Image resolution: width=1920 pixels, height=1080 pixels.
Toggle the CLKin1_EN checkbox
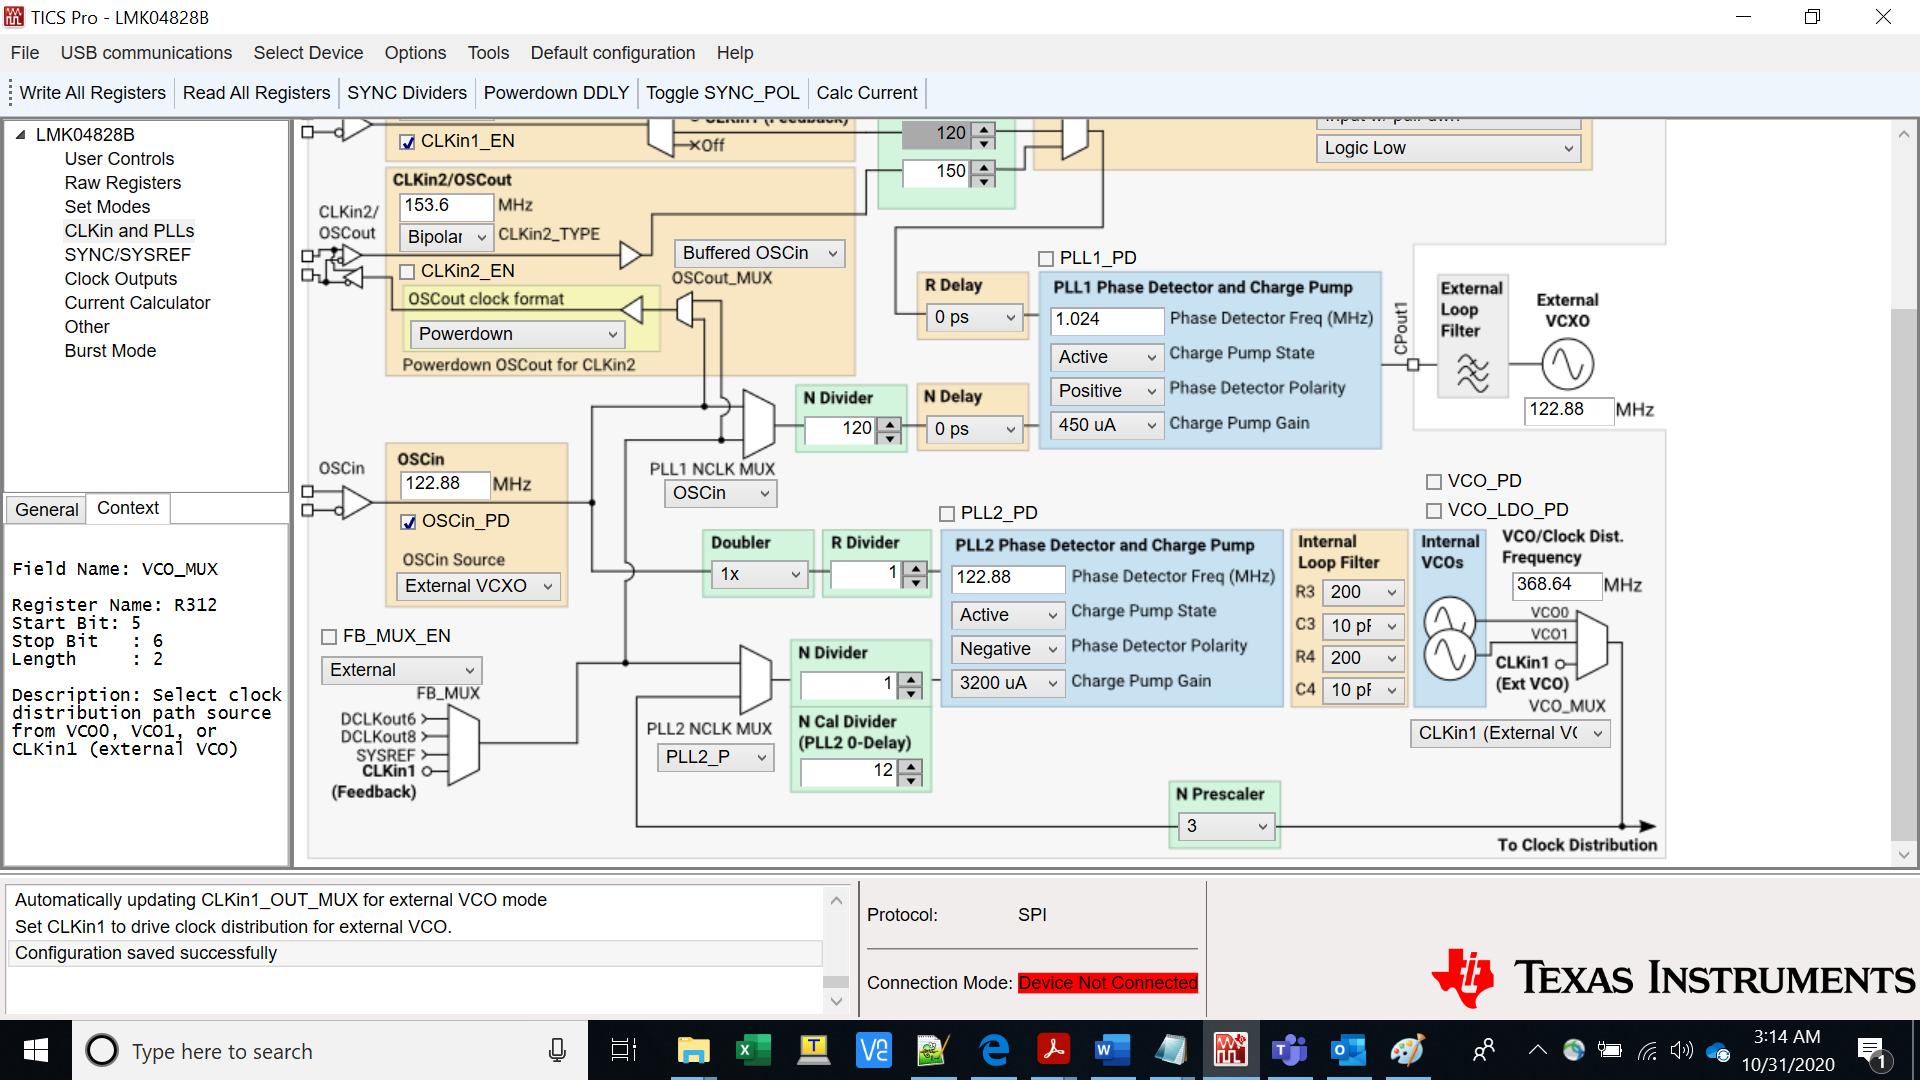tap(407, 142)
